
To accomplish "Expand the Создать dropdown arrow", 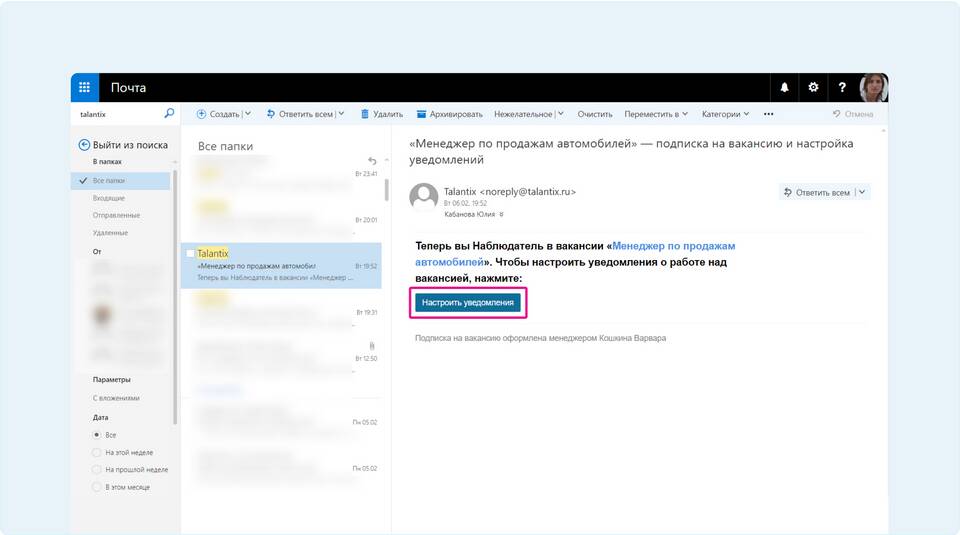I will [x=248, y=114].
